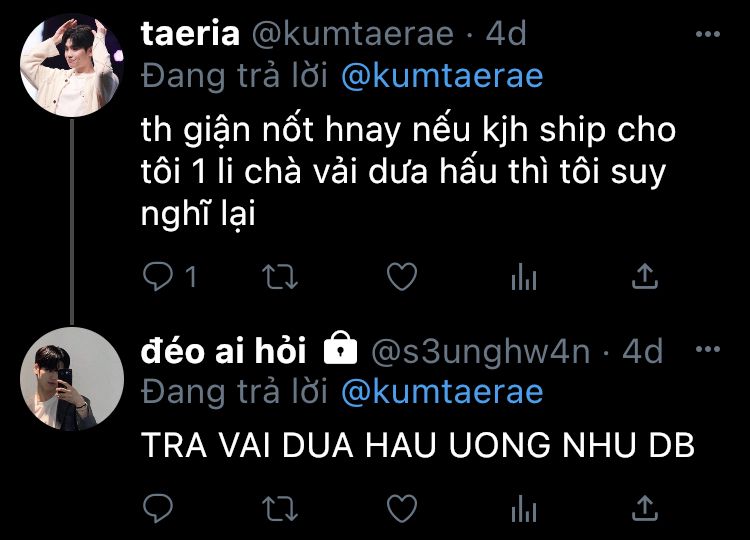Follow @kumtaerae mention link in first tweet

tap(442, 76)
